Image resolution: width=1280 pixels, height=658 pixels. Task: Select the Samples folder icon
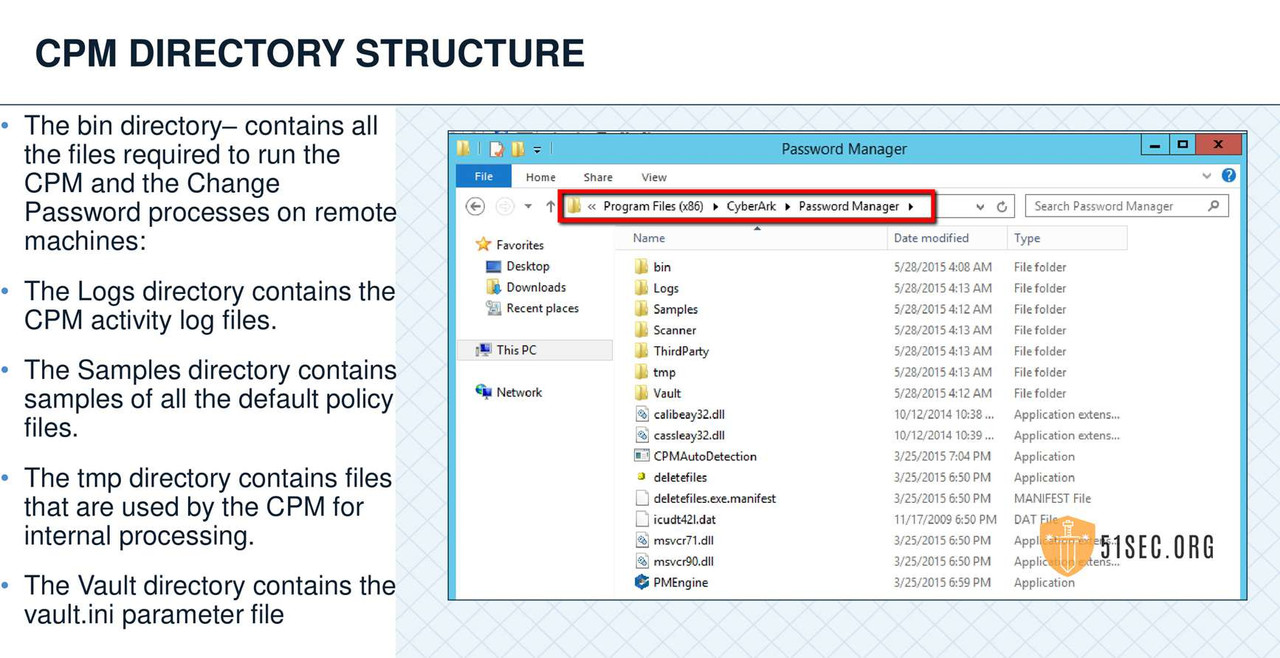(642, 309)
